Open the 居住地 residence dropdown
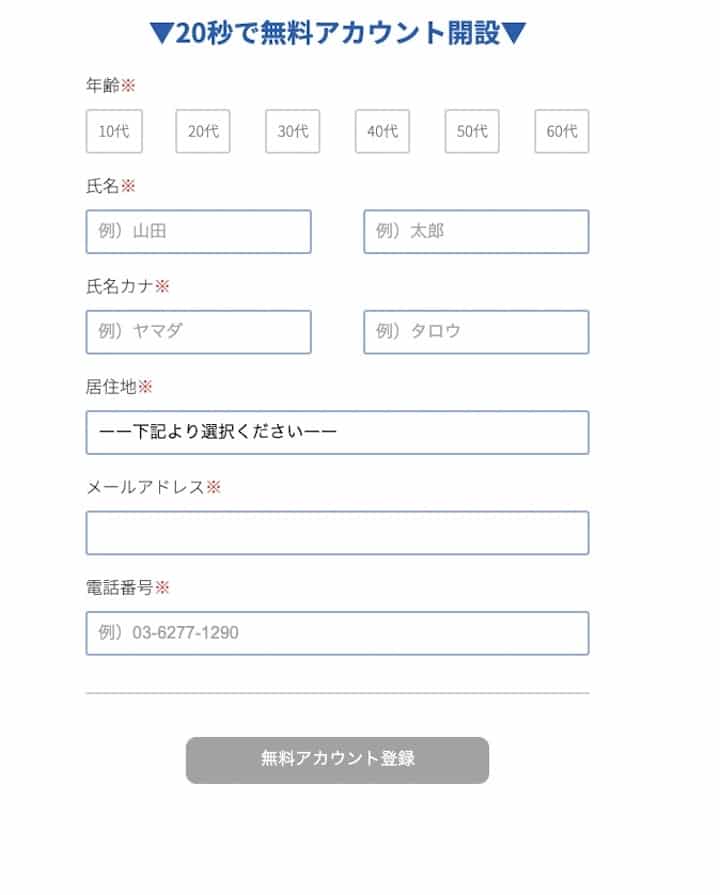This screenshot has width=720, height=895. tap(337, 432)
